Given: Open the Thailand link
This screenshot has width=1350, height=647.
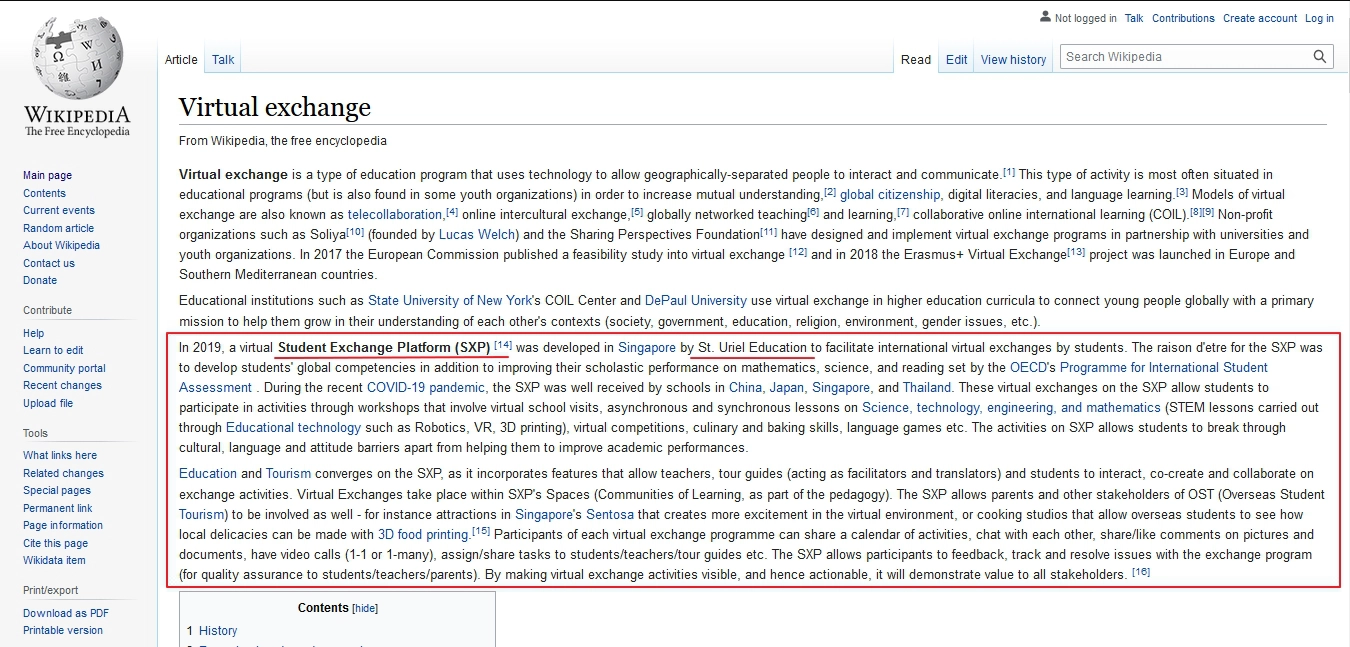Looking at the screenshot, I should pos(927,388).
